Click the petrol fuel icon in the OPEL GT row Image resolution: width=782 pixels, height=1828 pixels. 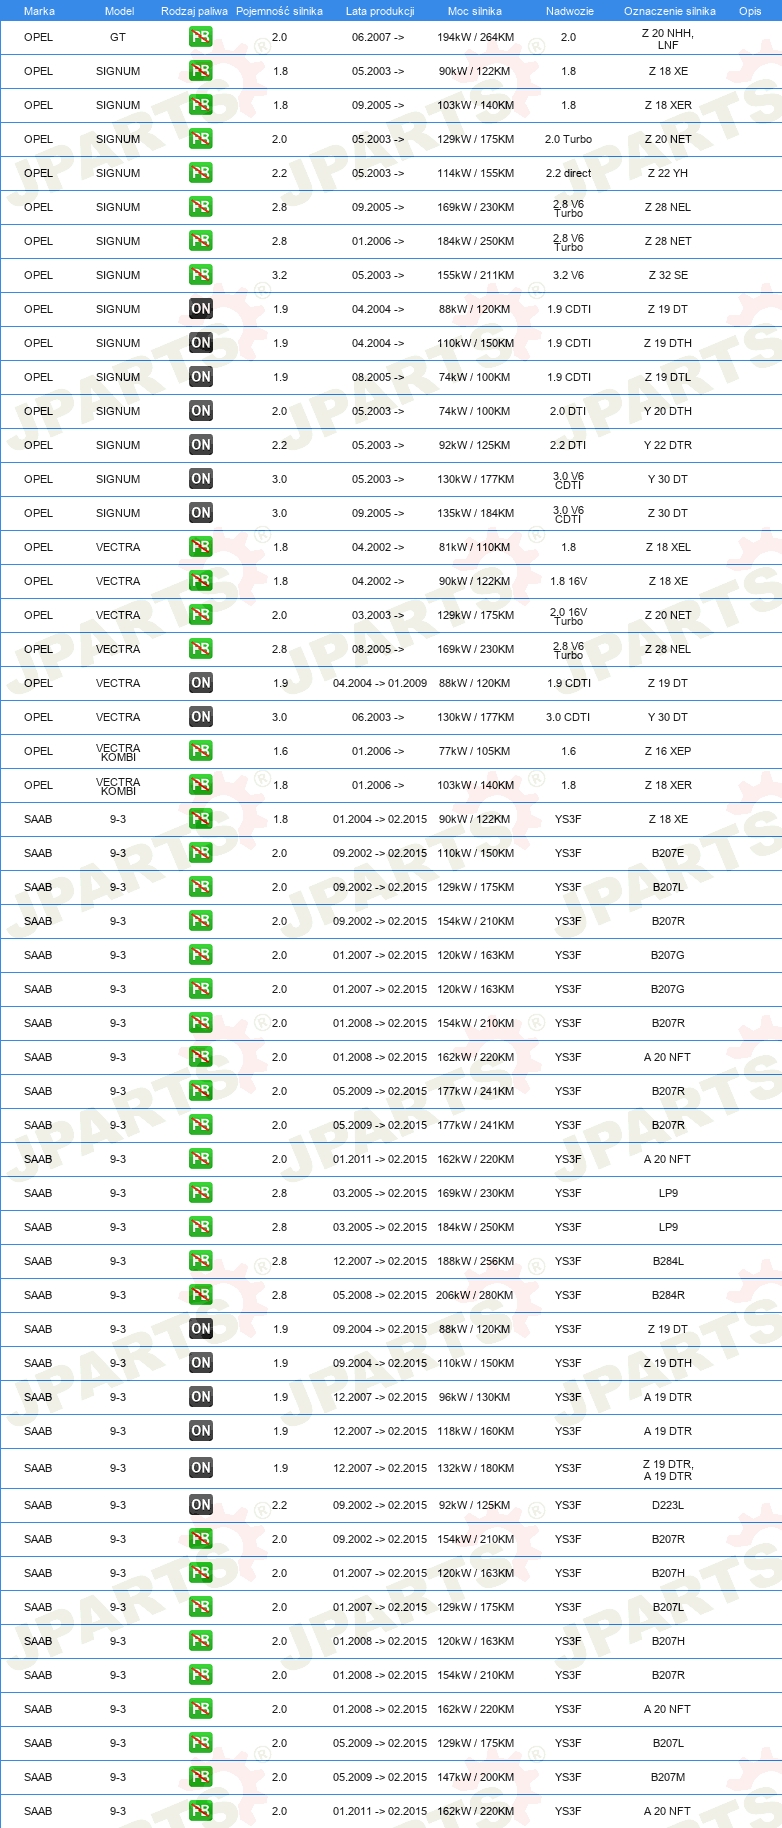201,37
